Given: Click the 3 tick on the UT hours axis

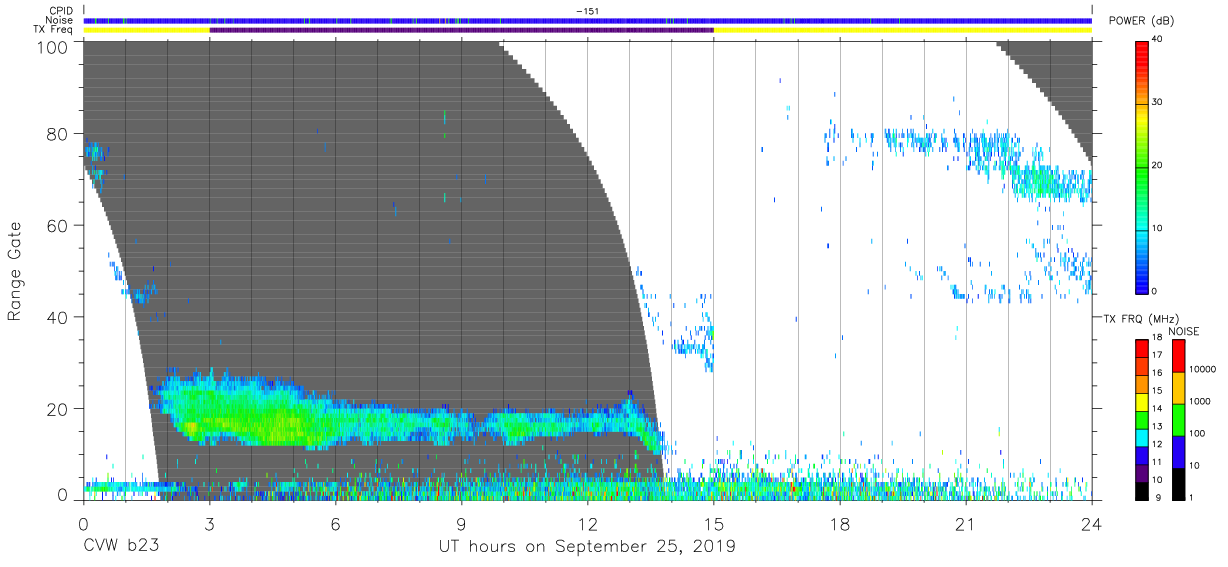Looking at the screenshot, I should pos(209,523).
